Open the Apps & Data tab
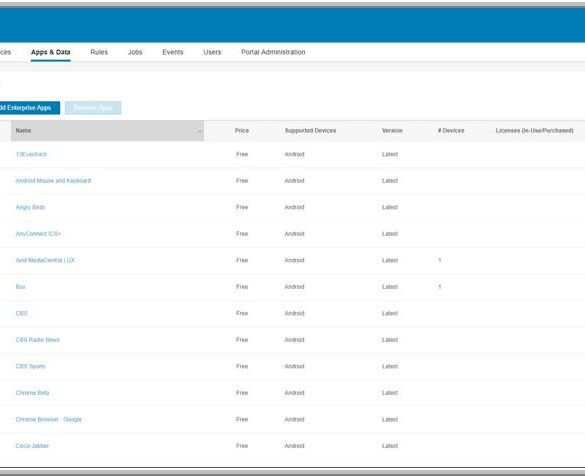 pyautogui.click(x=51, y=52)
